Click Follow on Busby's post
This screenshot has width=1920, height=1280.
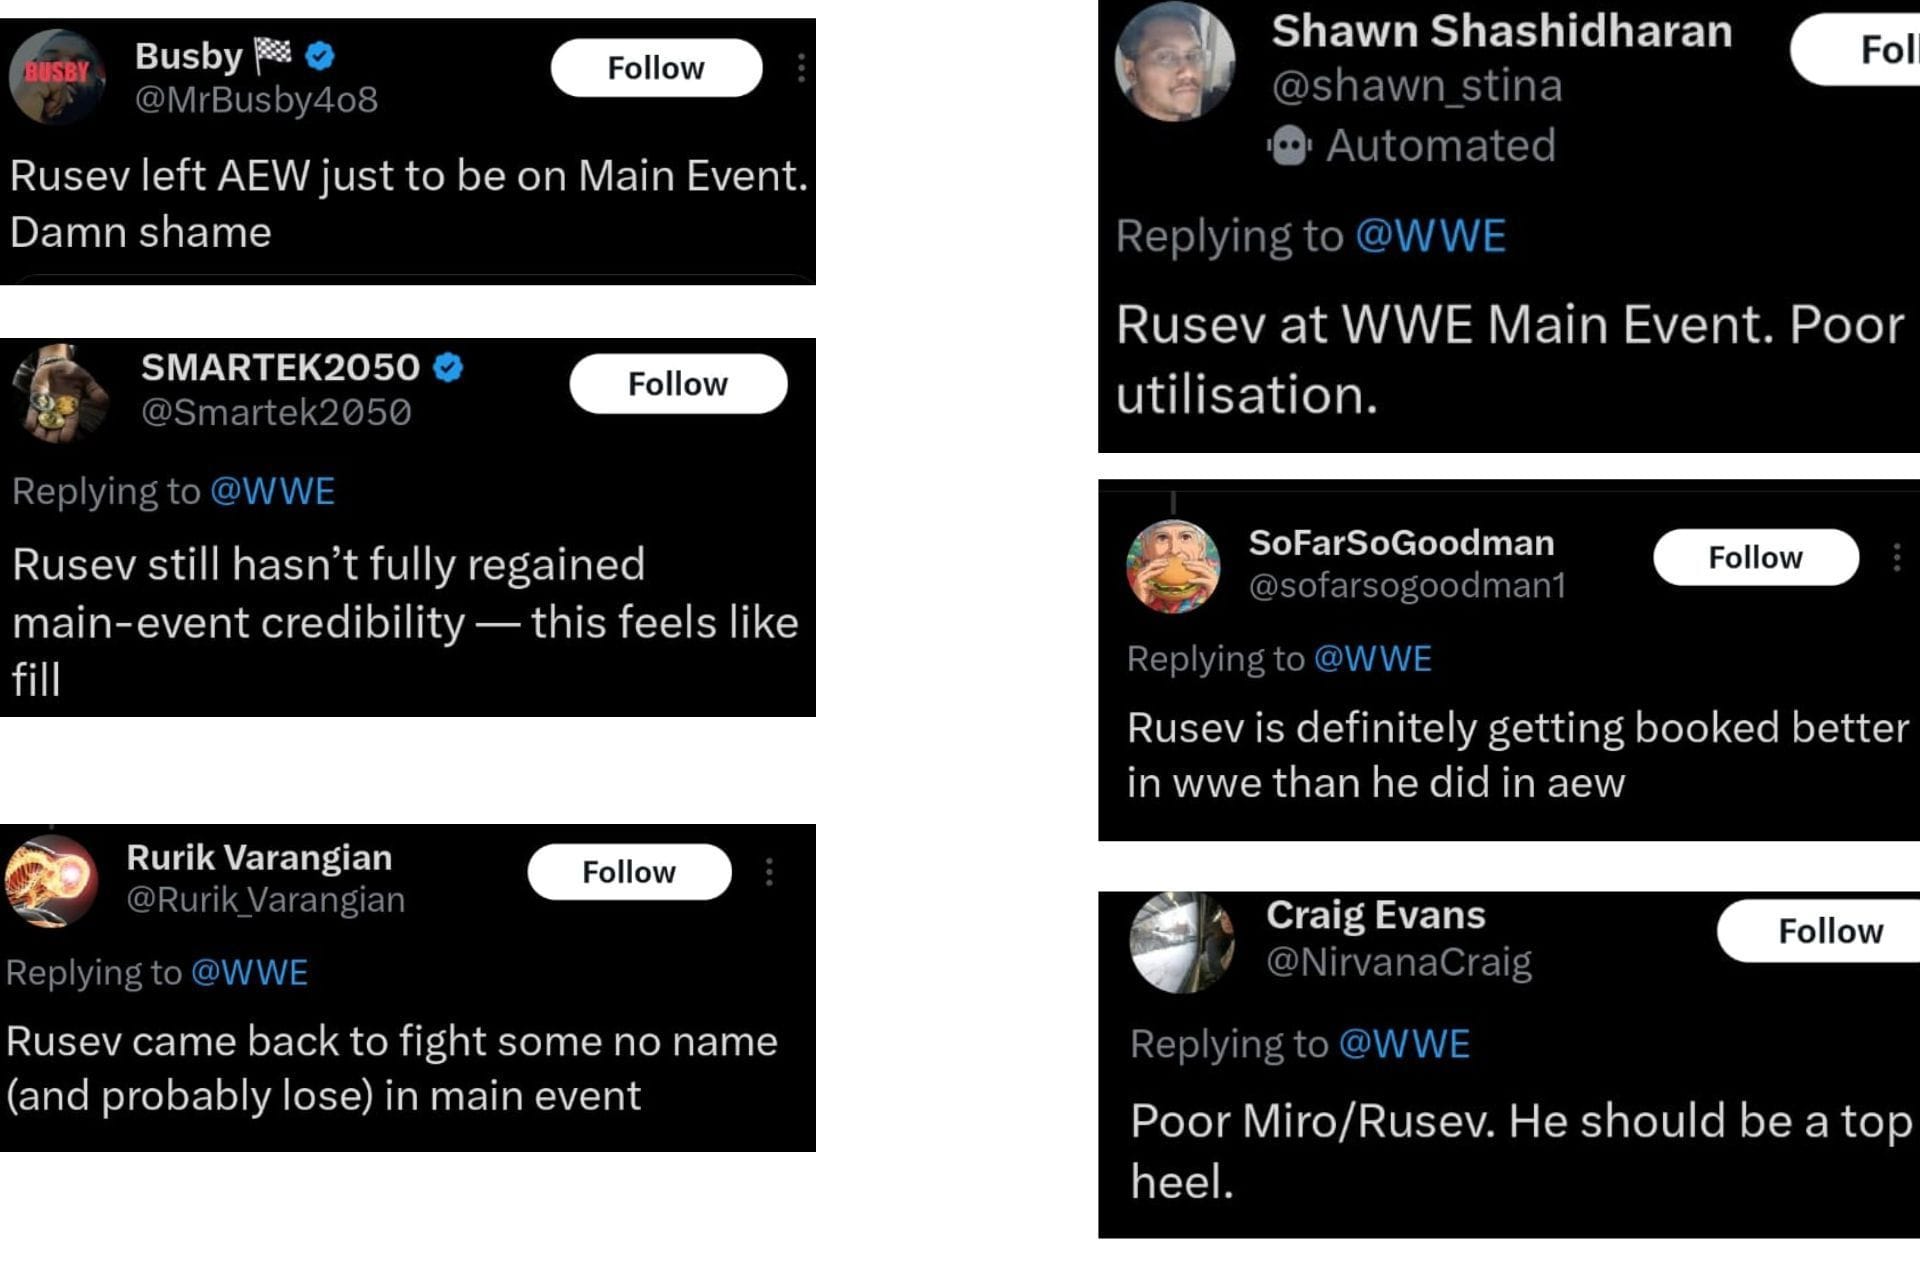point(656,67)
